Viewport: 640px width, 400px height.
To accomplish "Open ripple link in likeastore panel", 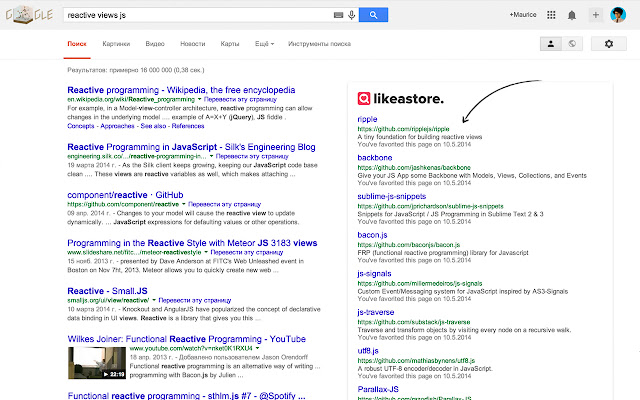I will 367,119.
